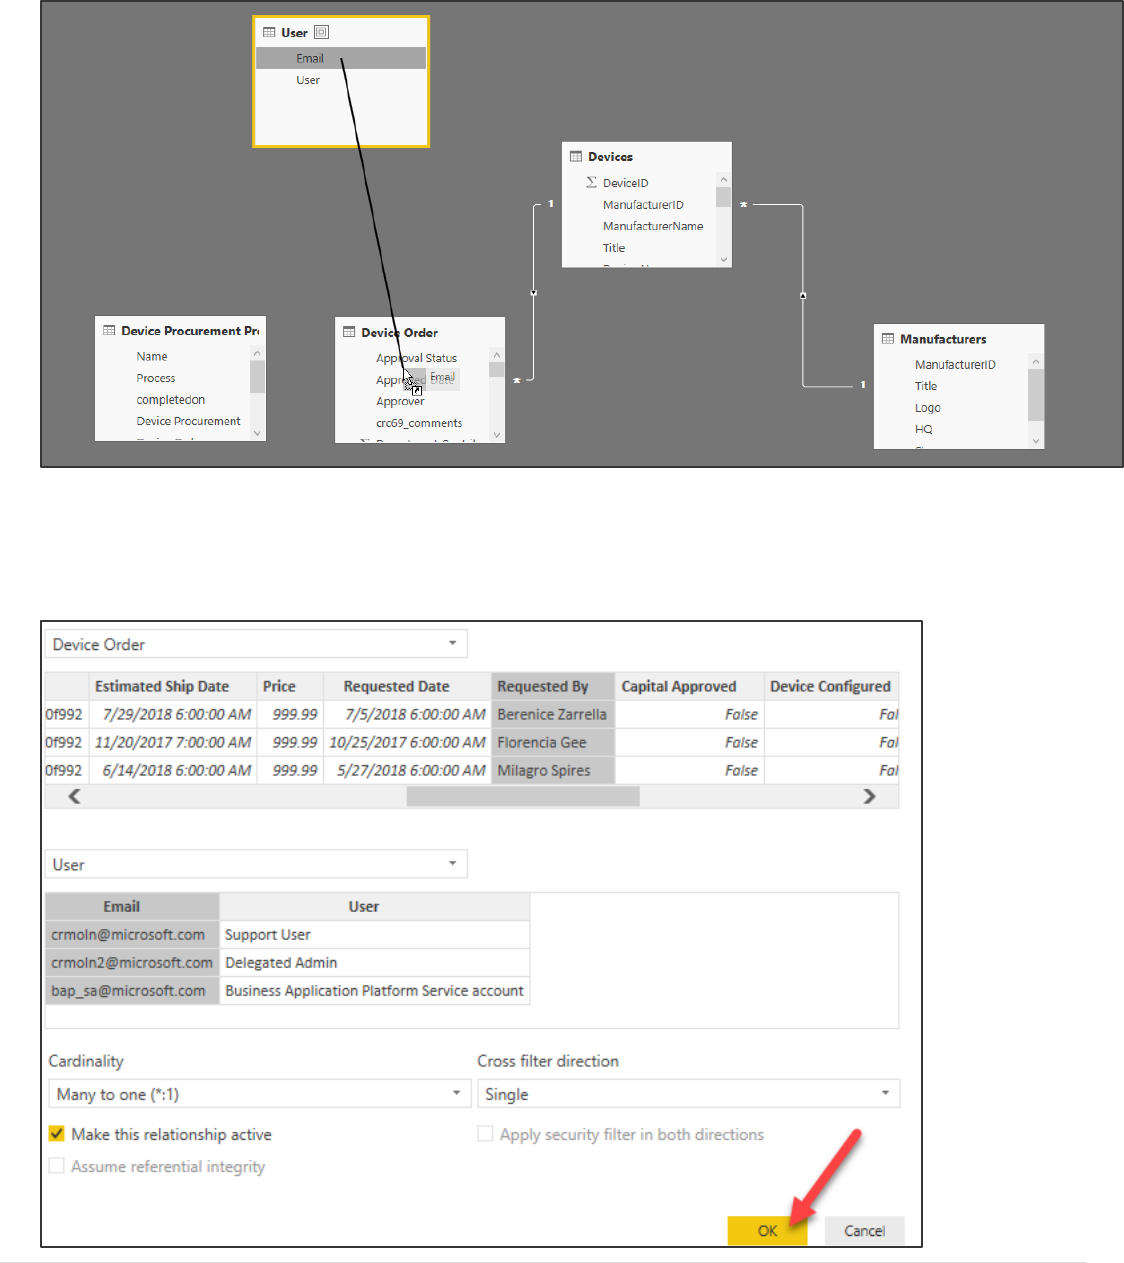1124x1263 pixels.
Task: Open the Cross filter direction dropdown
Action: click(688, 1094)
